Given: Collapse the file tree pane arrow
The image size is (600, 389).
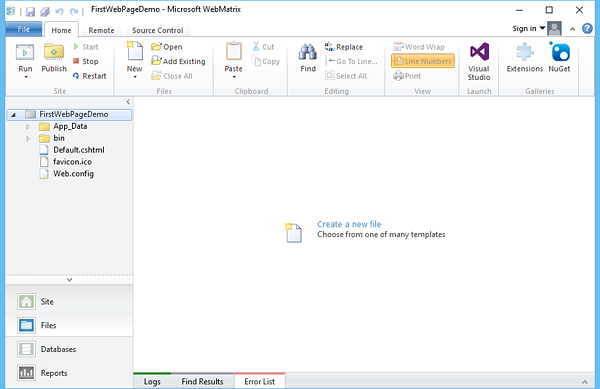Looking at the screenshot, I should click(128, 102).
